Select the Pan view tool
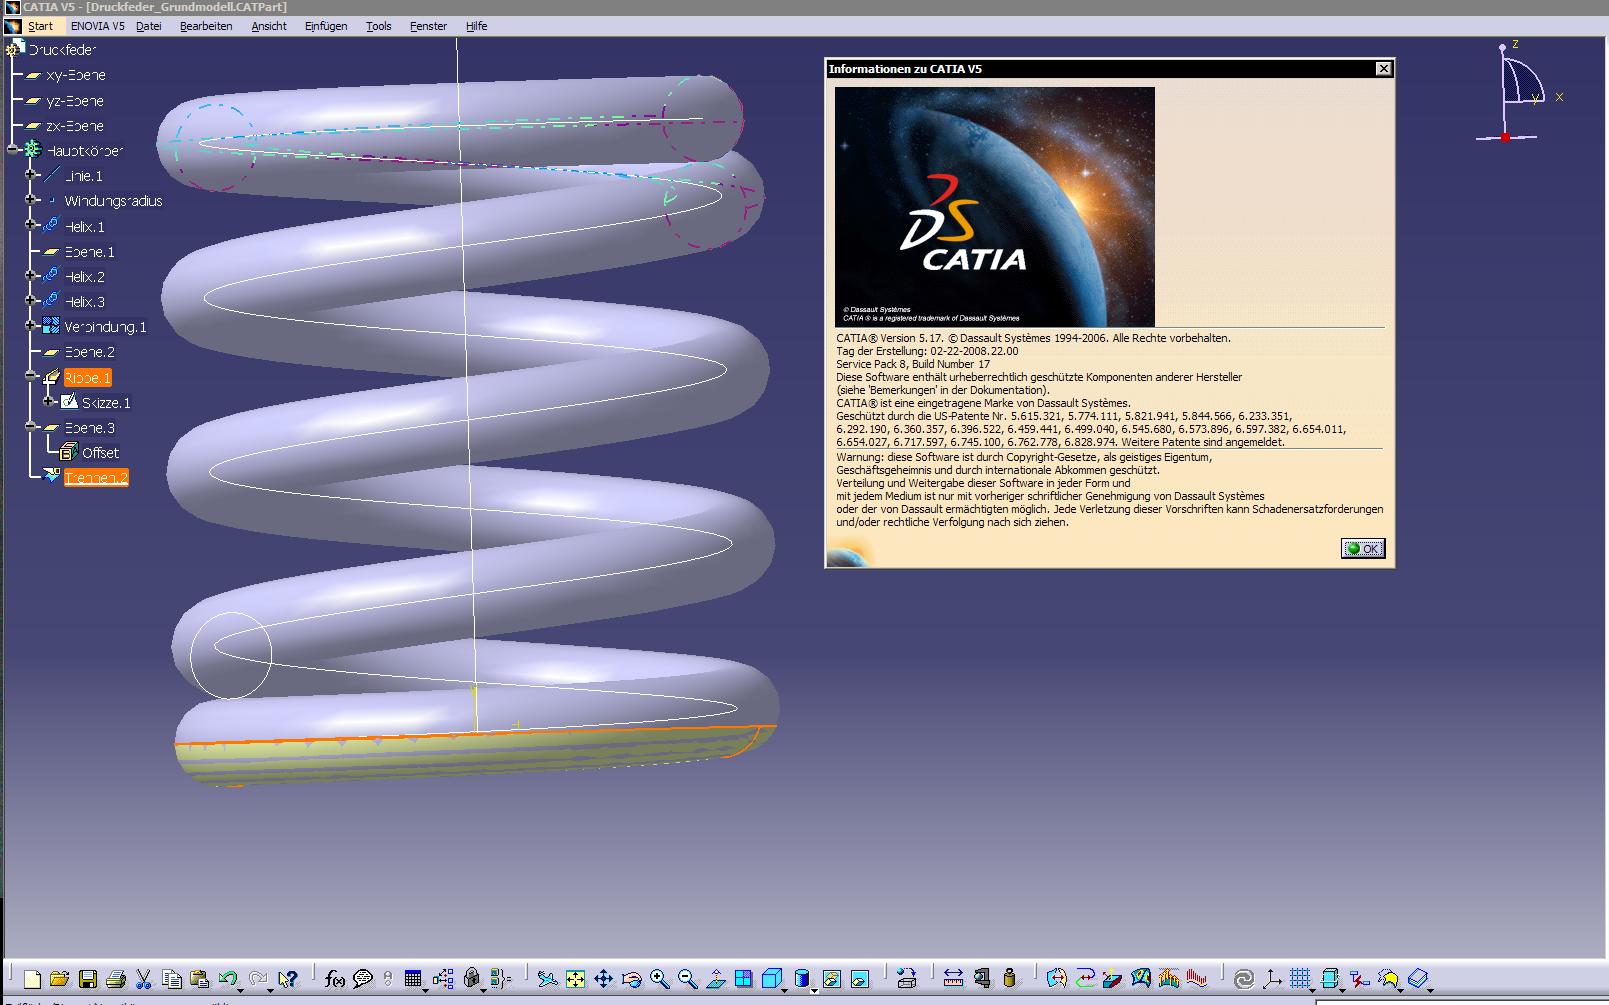The height and width of the screenshot is (1005, 1609). coord(603,979)
